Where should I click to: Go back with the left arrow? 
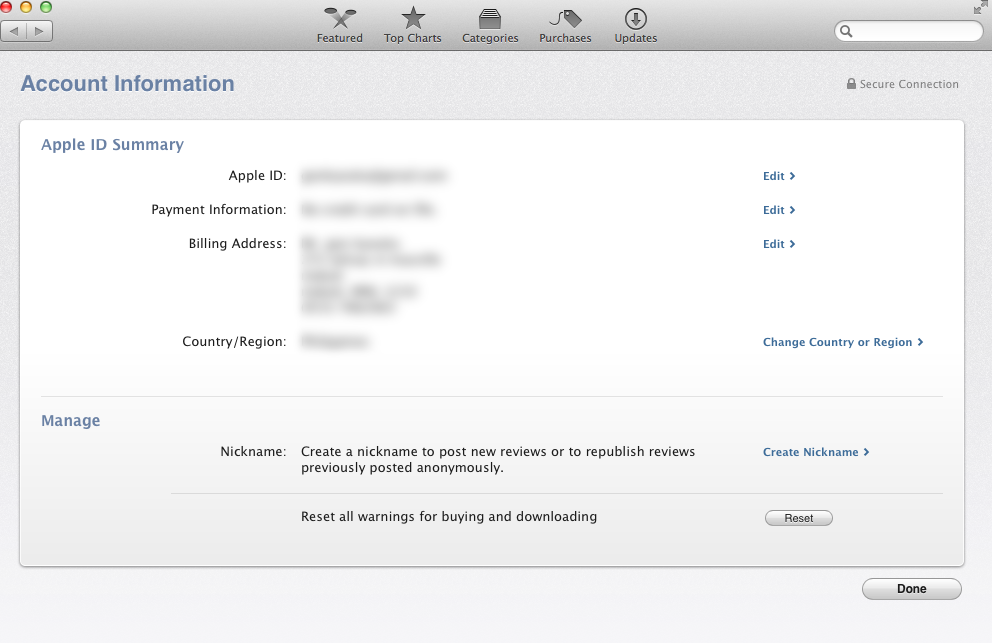(14, 31)
